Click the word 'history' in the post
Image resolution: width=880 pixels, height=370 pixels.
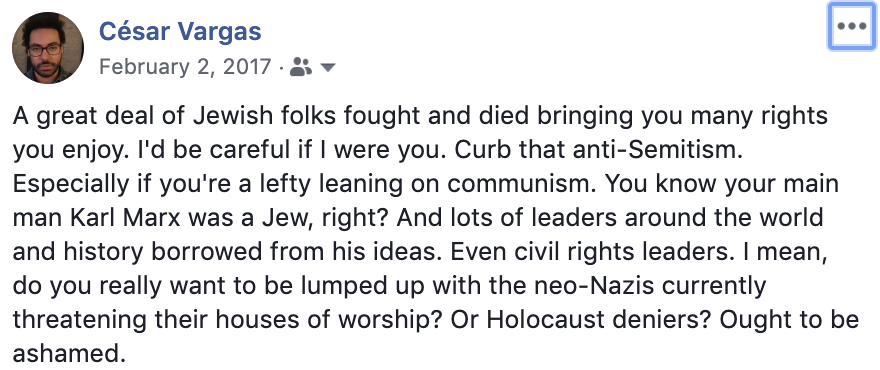pos(103,252)
